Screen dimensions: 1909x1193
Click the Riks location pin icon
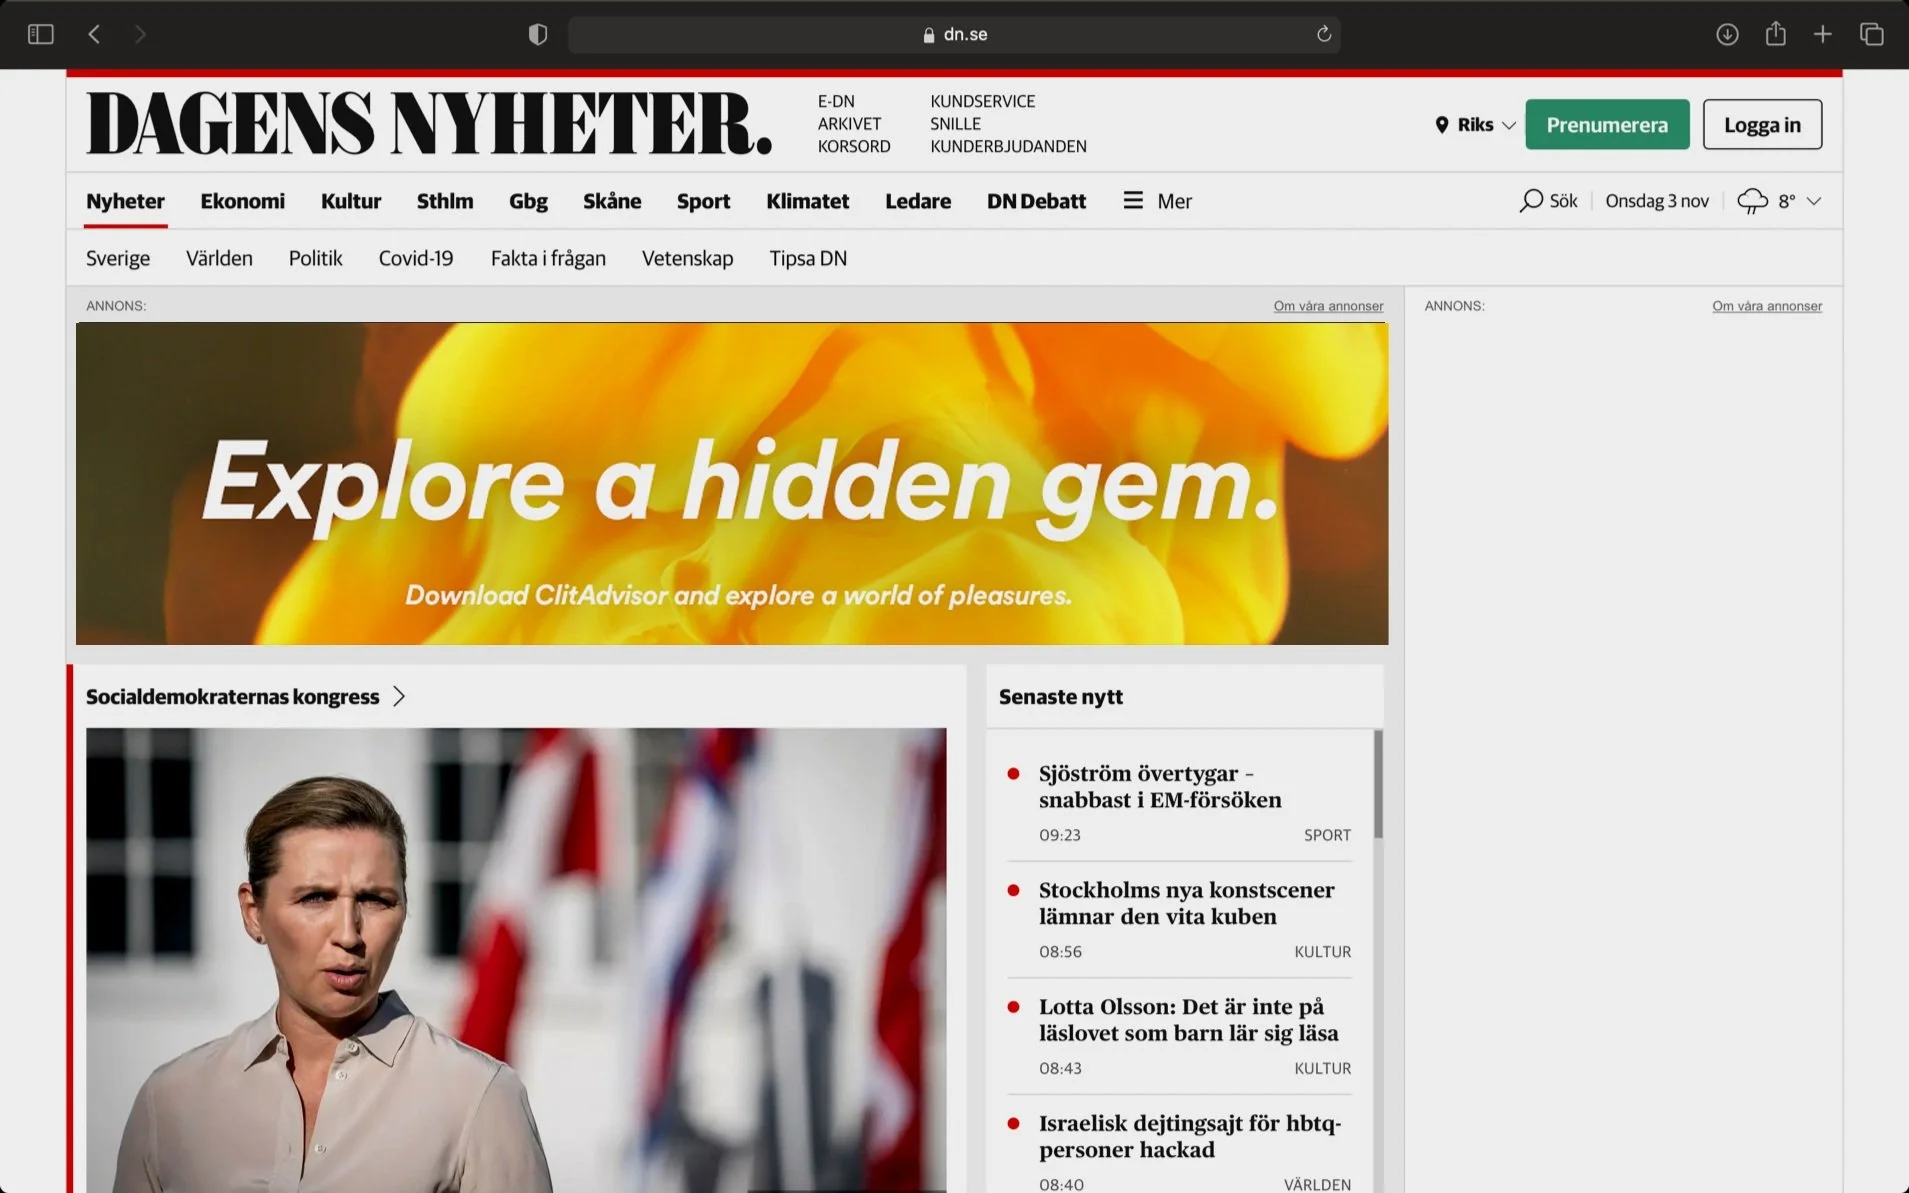click(x=1441, y=125)
